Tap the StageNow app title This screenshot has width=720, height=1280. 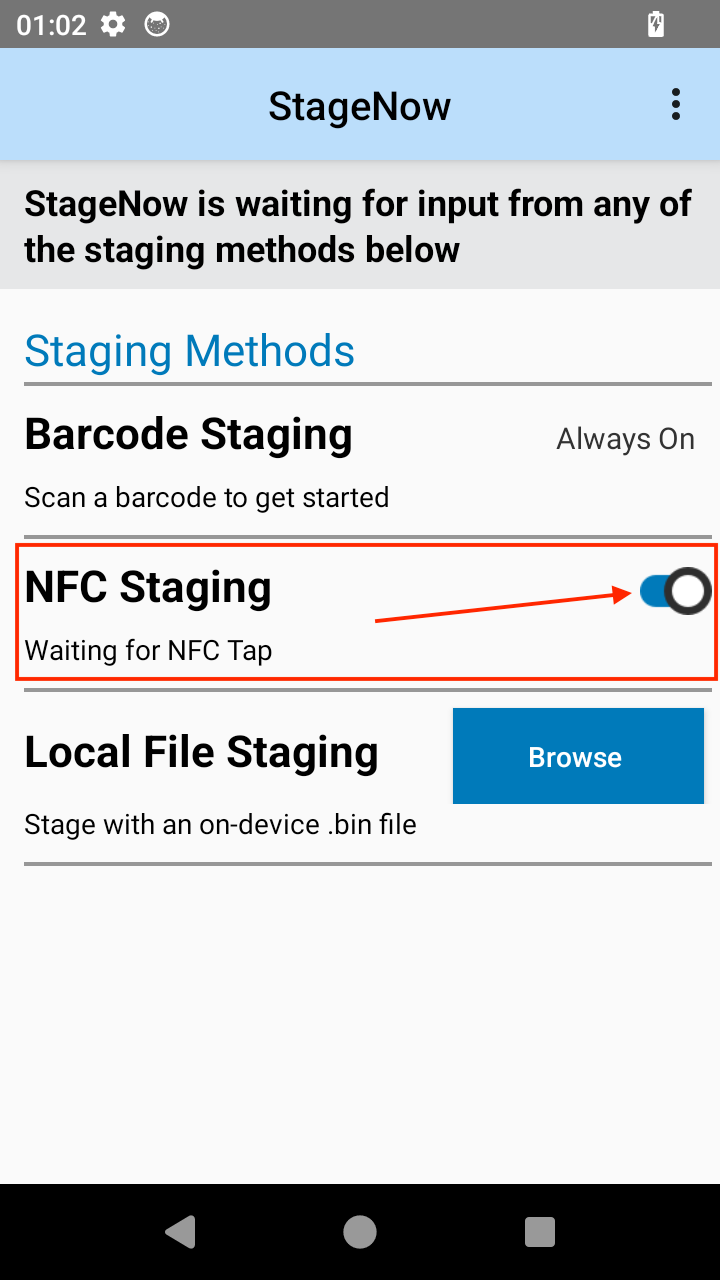click(359, 106)
